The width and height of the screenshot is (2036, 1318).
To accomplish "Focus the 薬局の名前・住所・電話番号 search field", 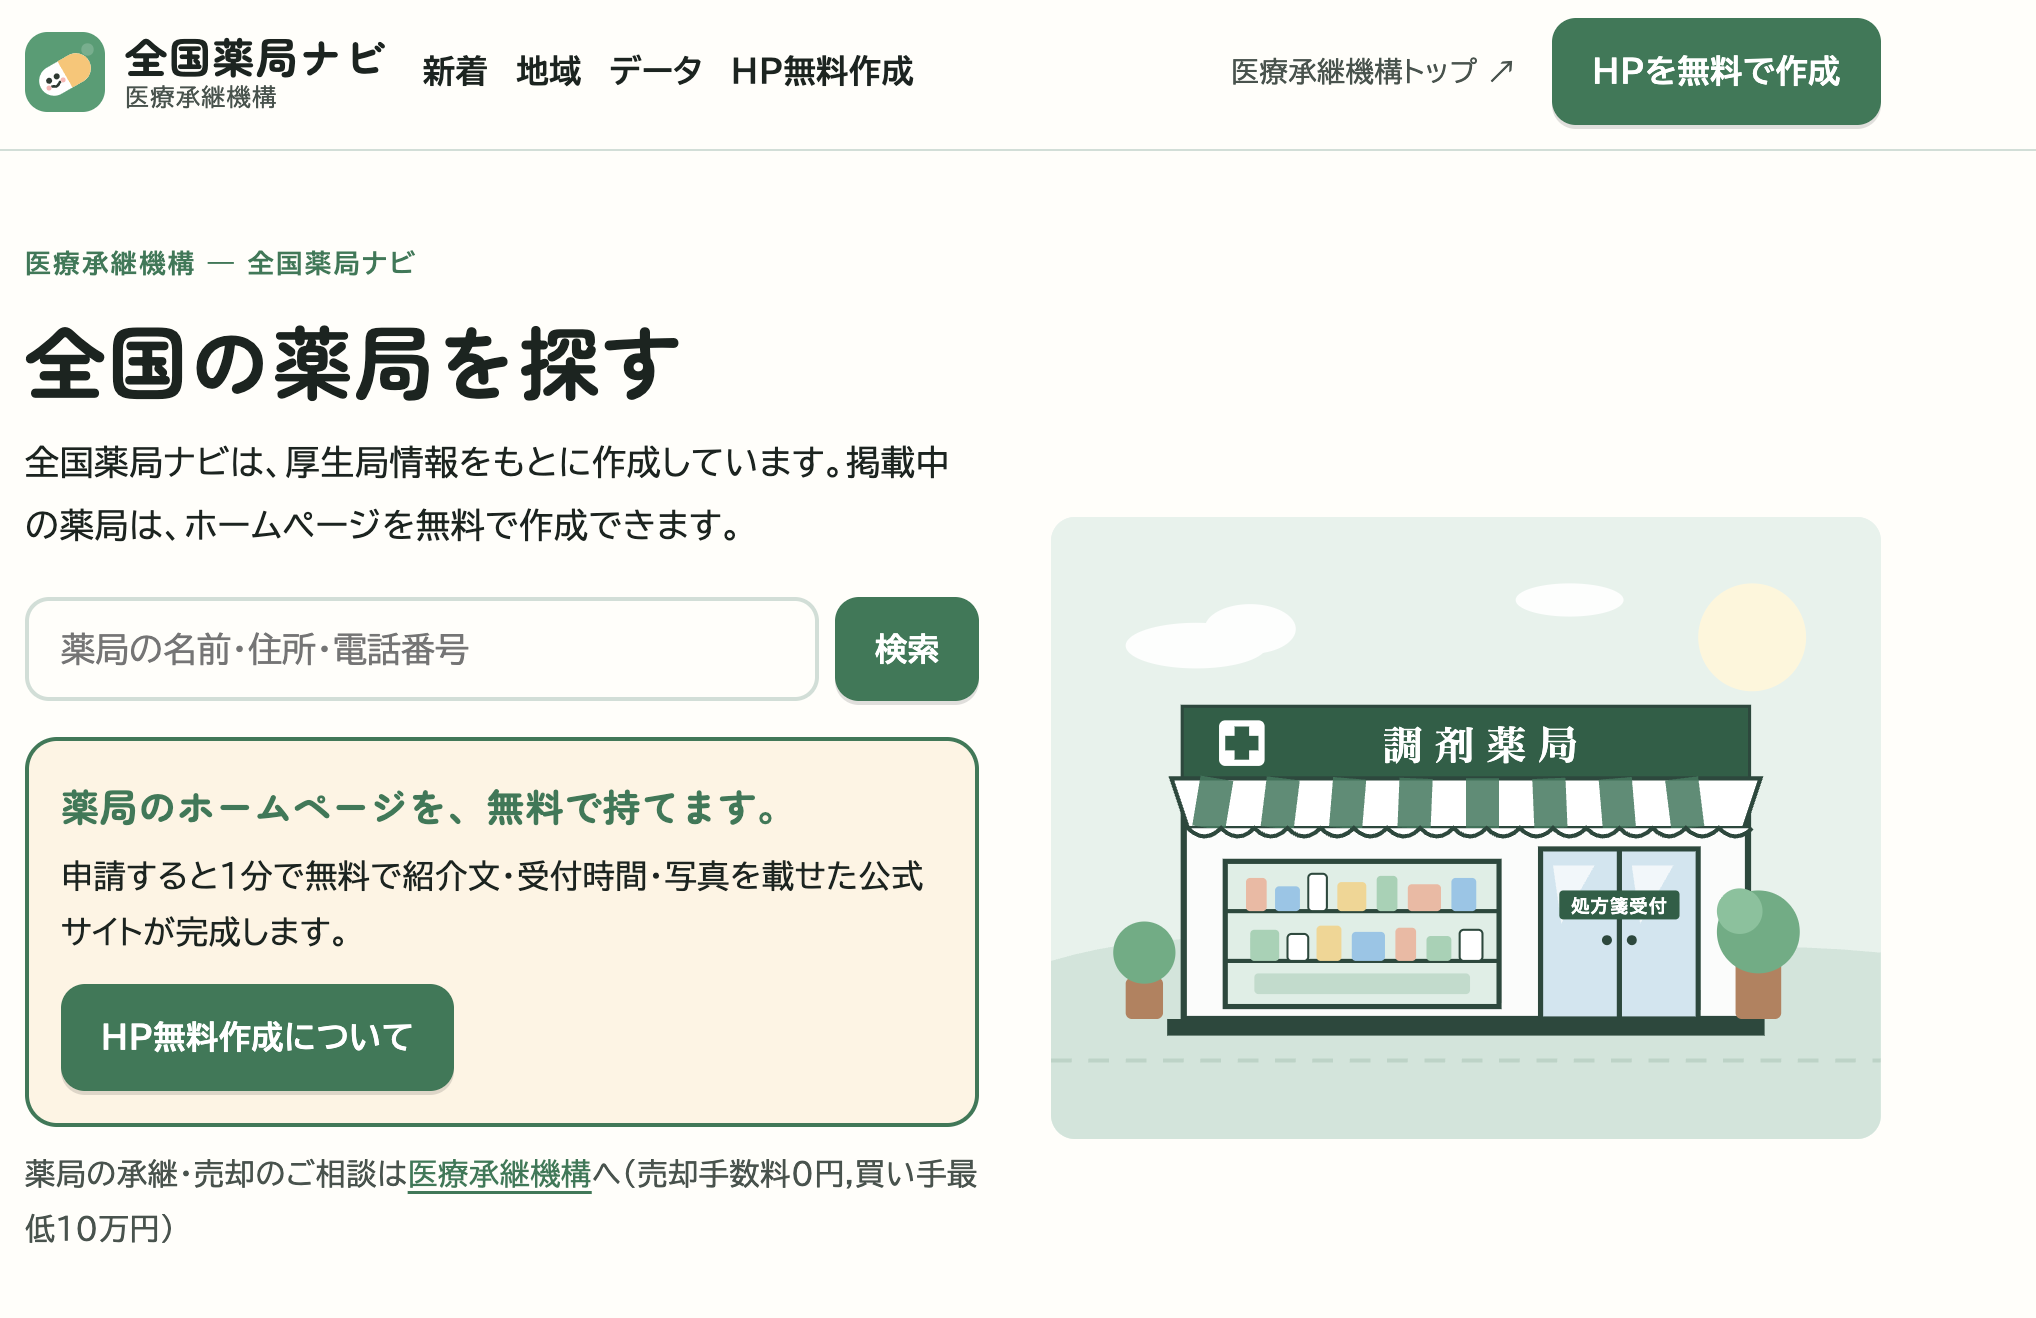I will click(422, 649).
